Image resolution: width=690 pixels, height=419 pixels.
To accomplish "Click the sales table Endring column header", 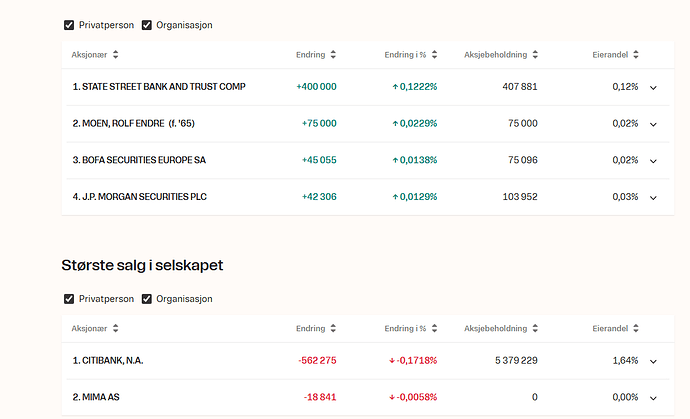I will (311, 328).
